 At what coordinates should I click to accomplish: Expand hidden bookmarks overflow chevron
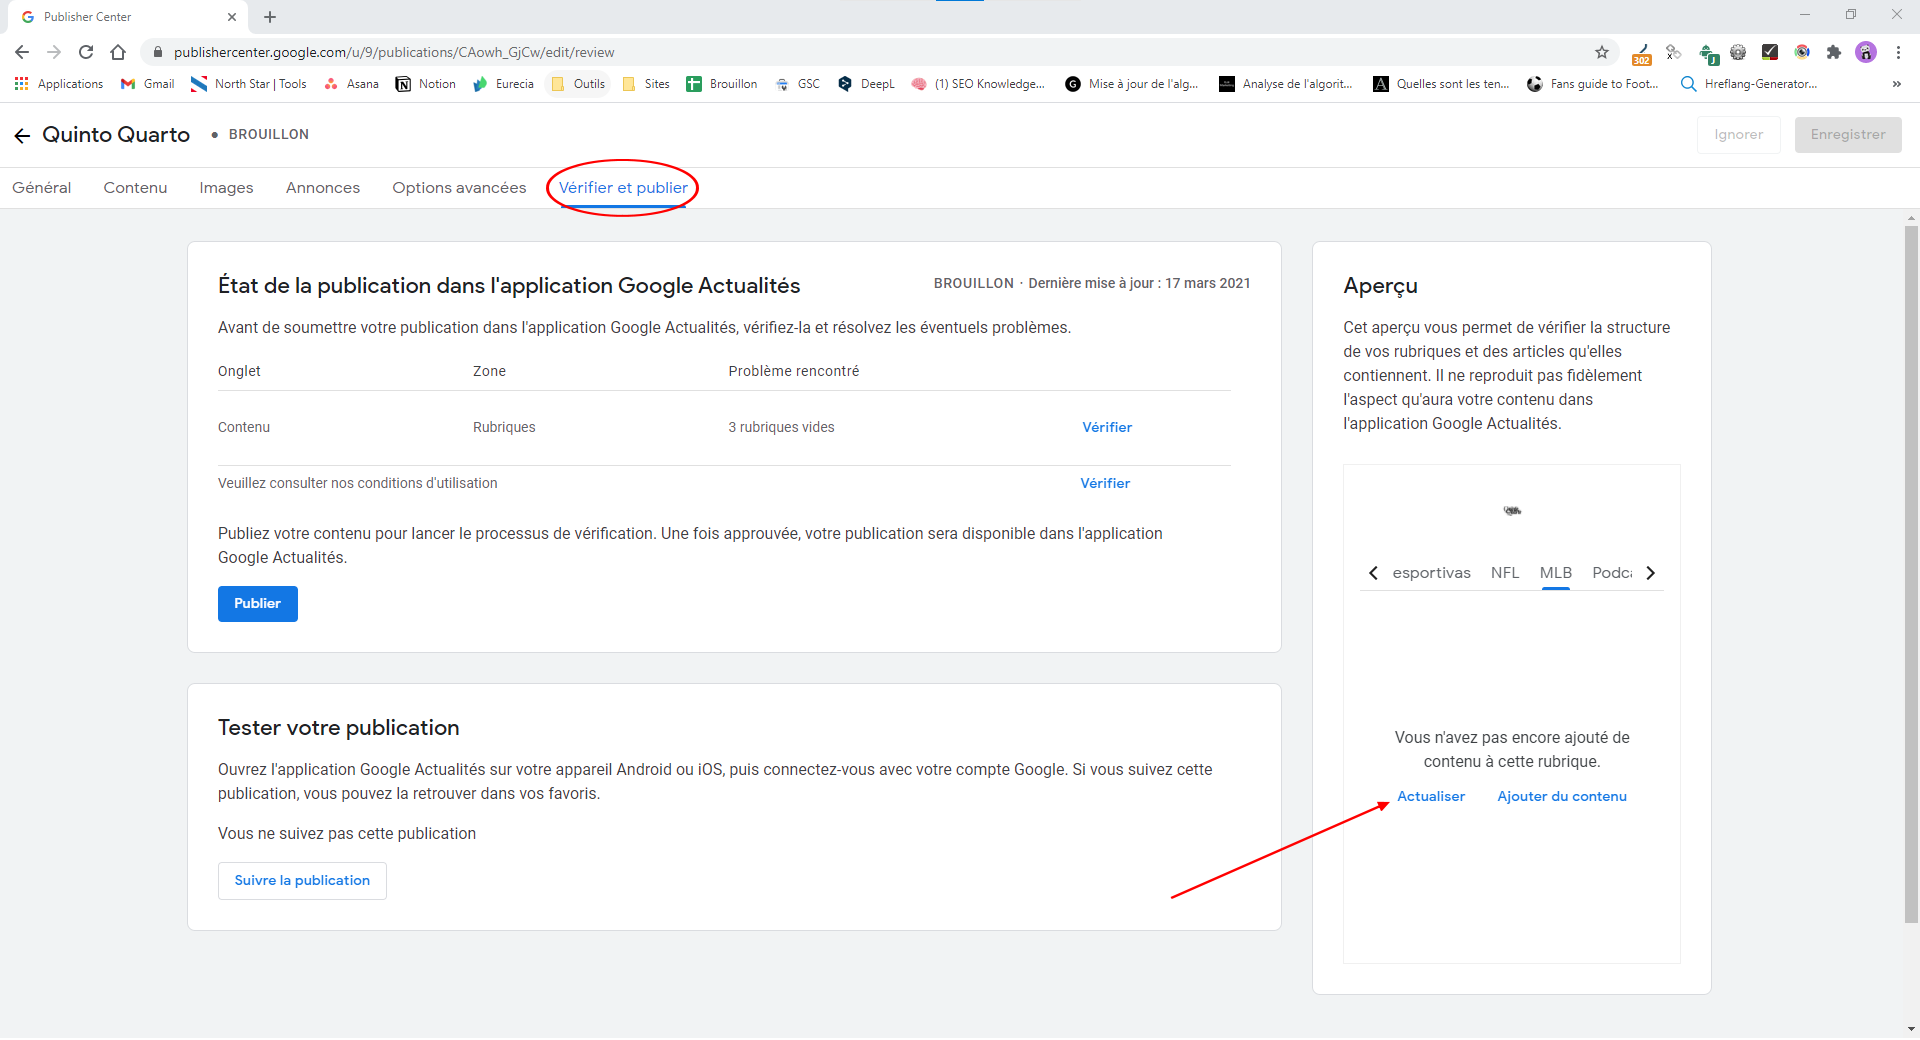1896,84
